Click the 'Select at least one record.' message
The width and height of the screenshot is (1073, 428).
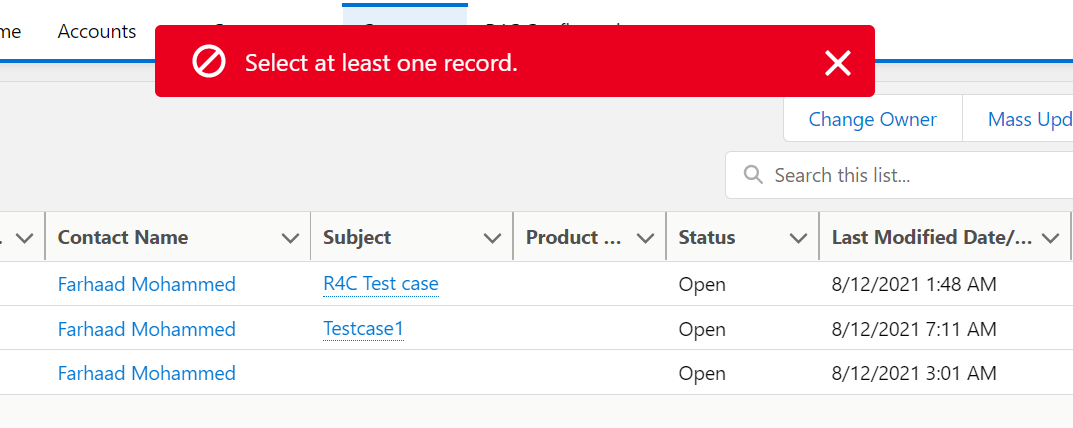pos(381,63)
